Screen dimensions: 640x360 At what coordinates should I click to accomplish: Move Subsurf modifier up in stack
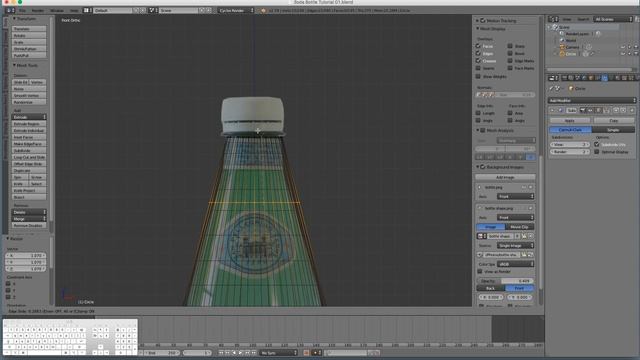[616, 110]
